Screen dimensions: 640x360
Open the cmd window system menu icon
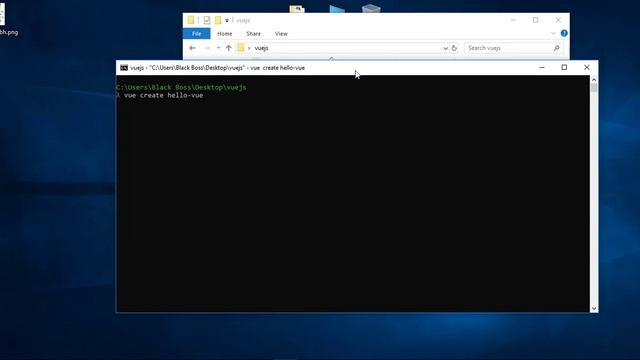coord(124,68)
